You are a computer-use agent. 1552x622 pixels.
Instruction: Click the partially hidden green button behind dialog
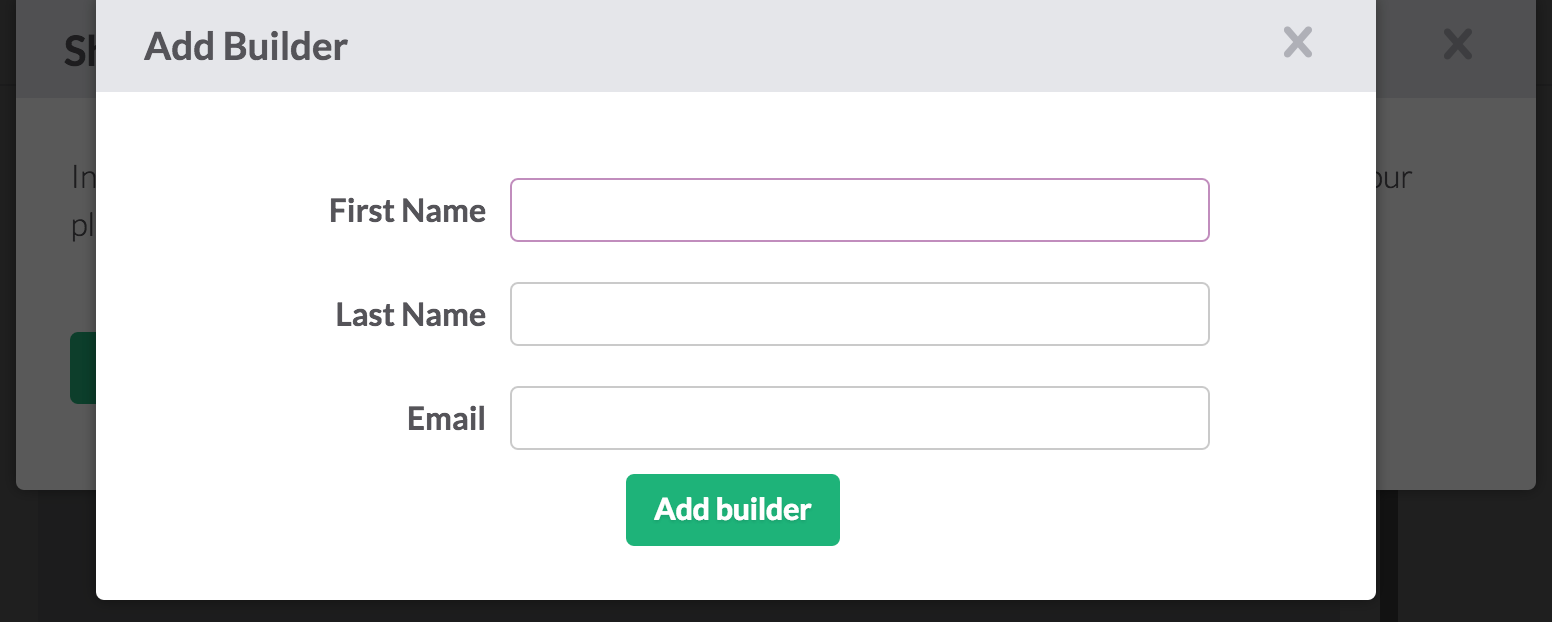82,368
